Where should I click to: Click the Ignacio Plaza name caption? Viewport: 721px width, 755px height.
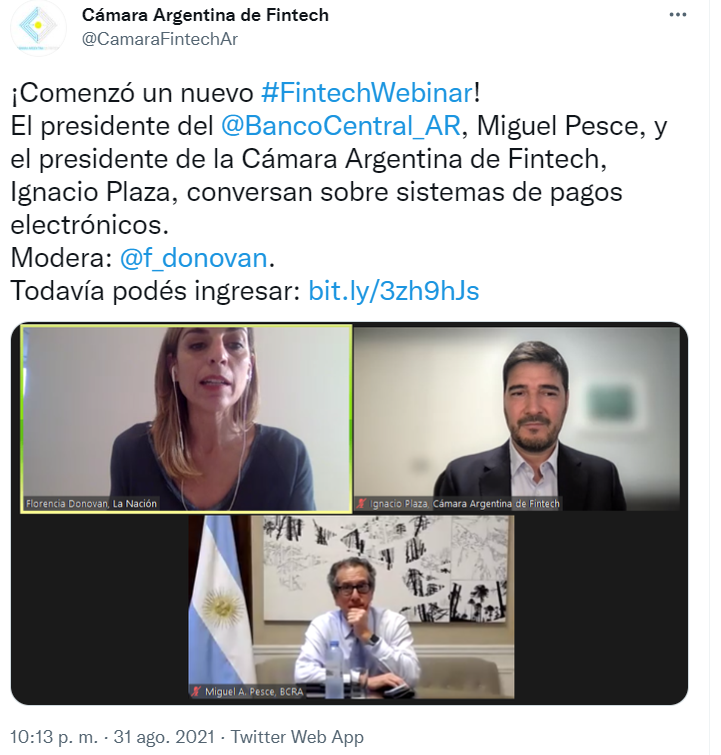(465, 504)
